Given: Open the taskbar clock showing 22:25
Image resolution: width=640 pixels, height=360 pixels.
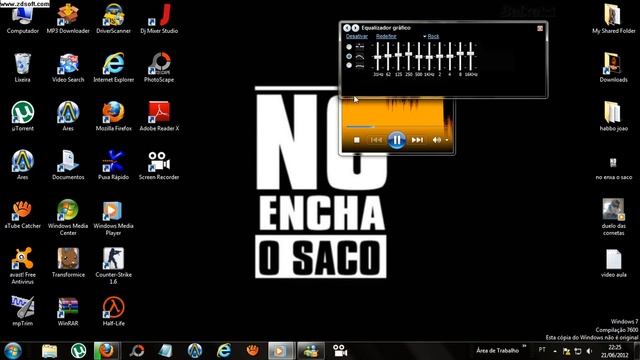Looking at the screenshot, I should point(614,351).
